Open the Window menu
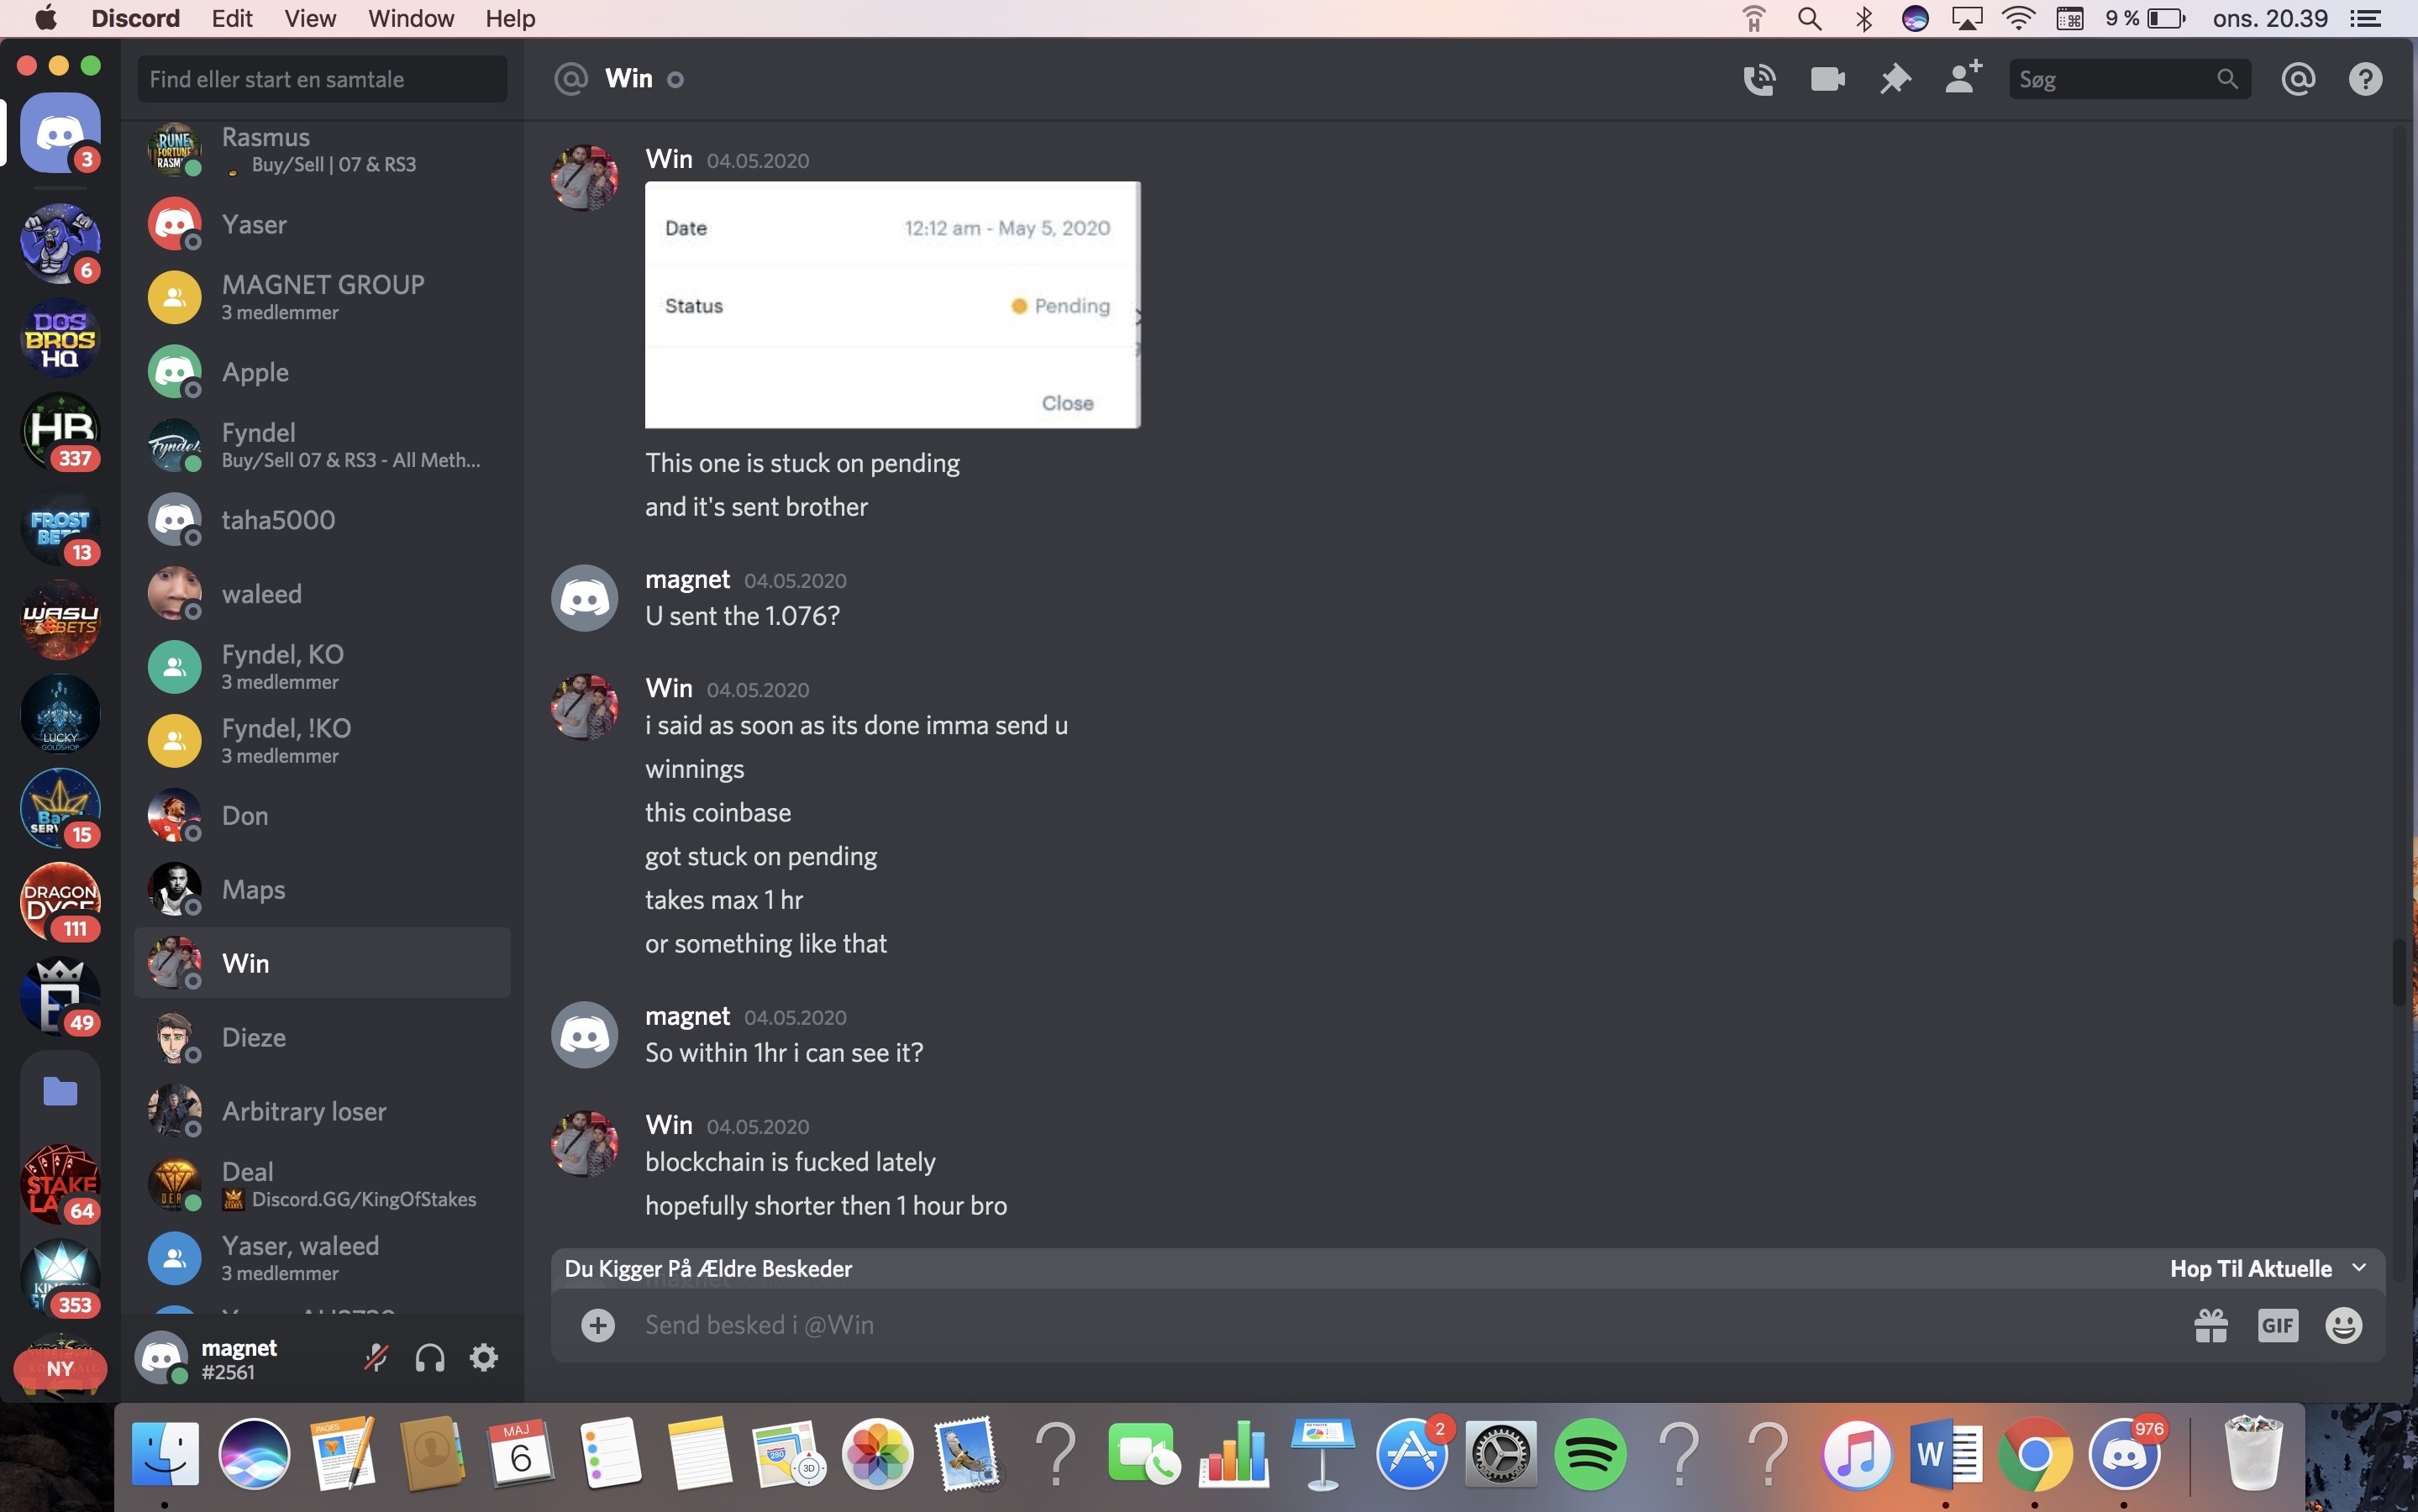 coord(410,18)
